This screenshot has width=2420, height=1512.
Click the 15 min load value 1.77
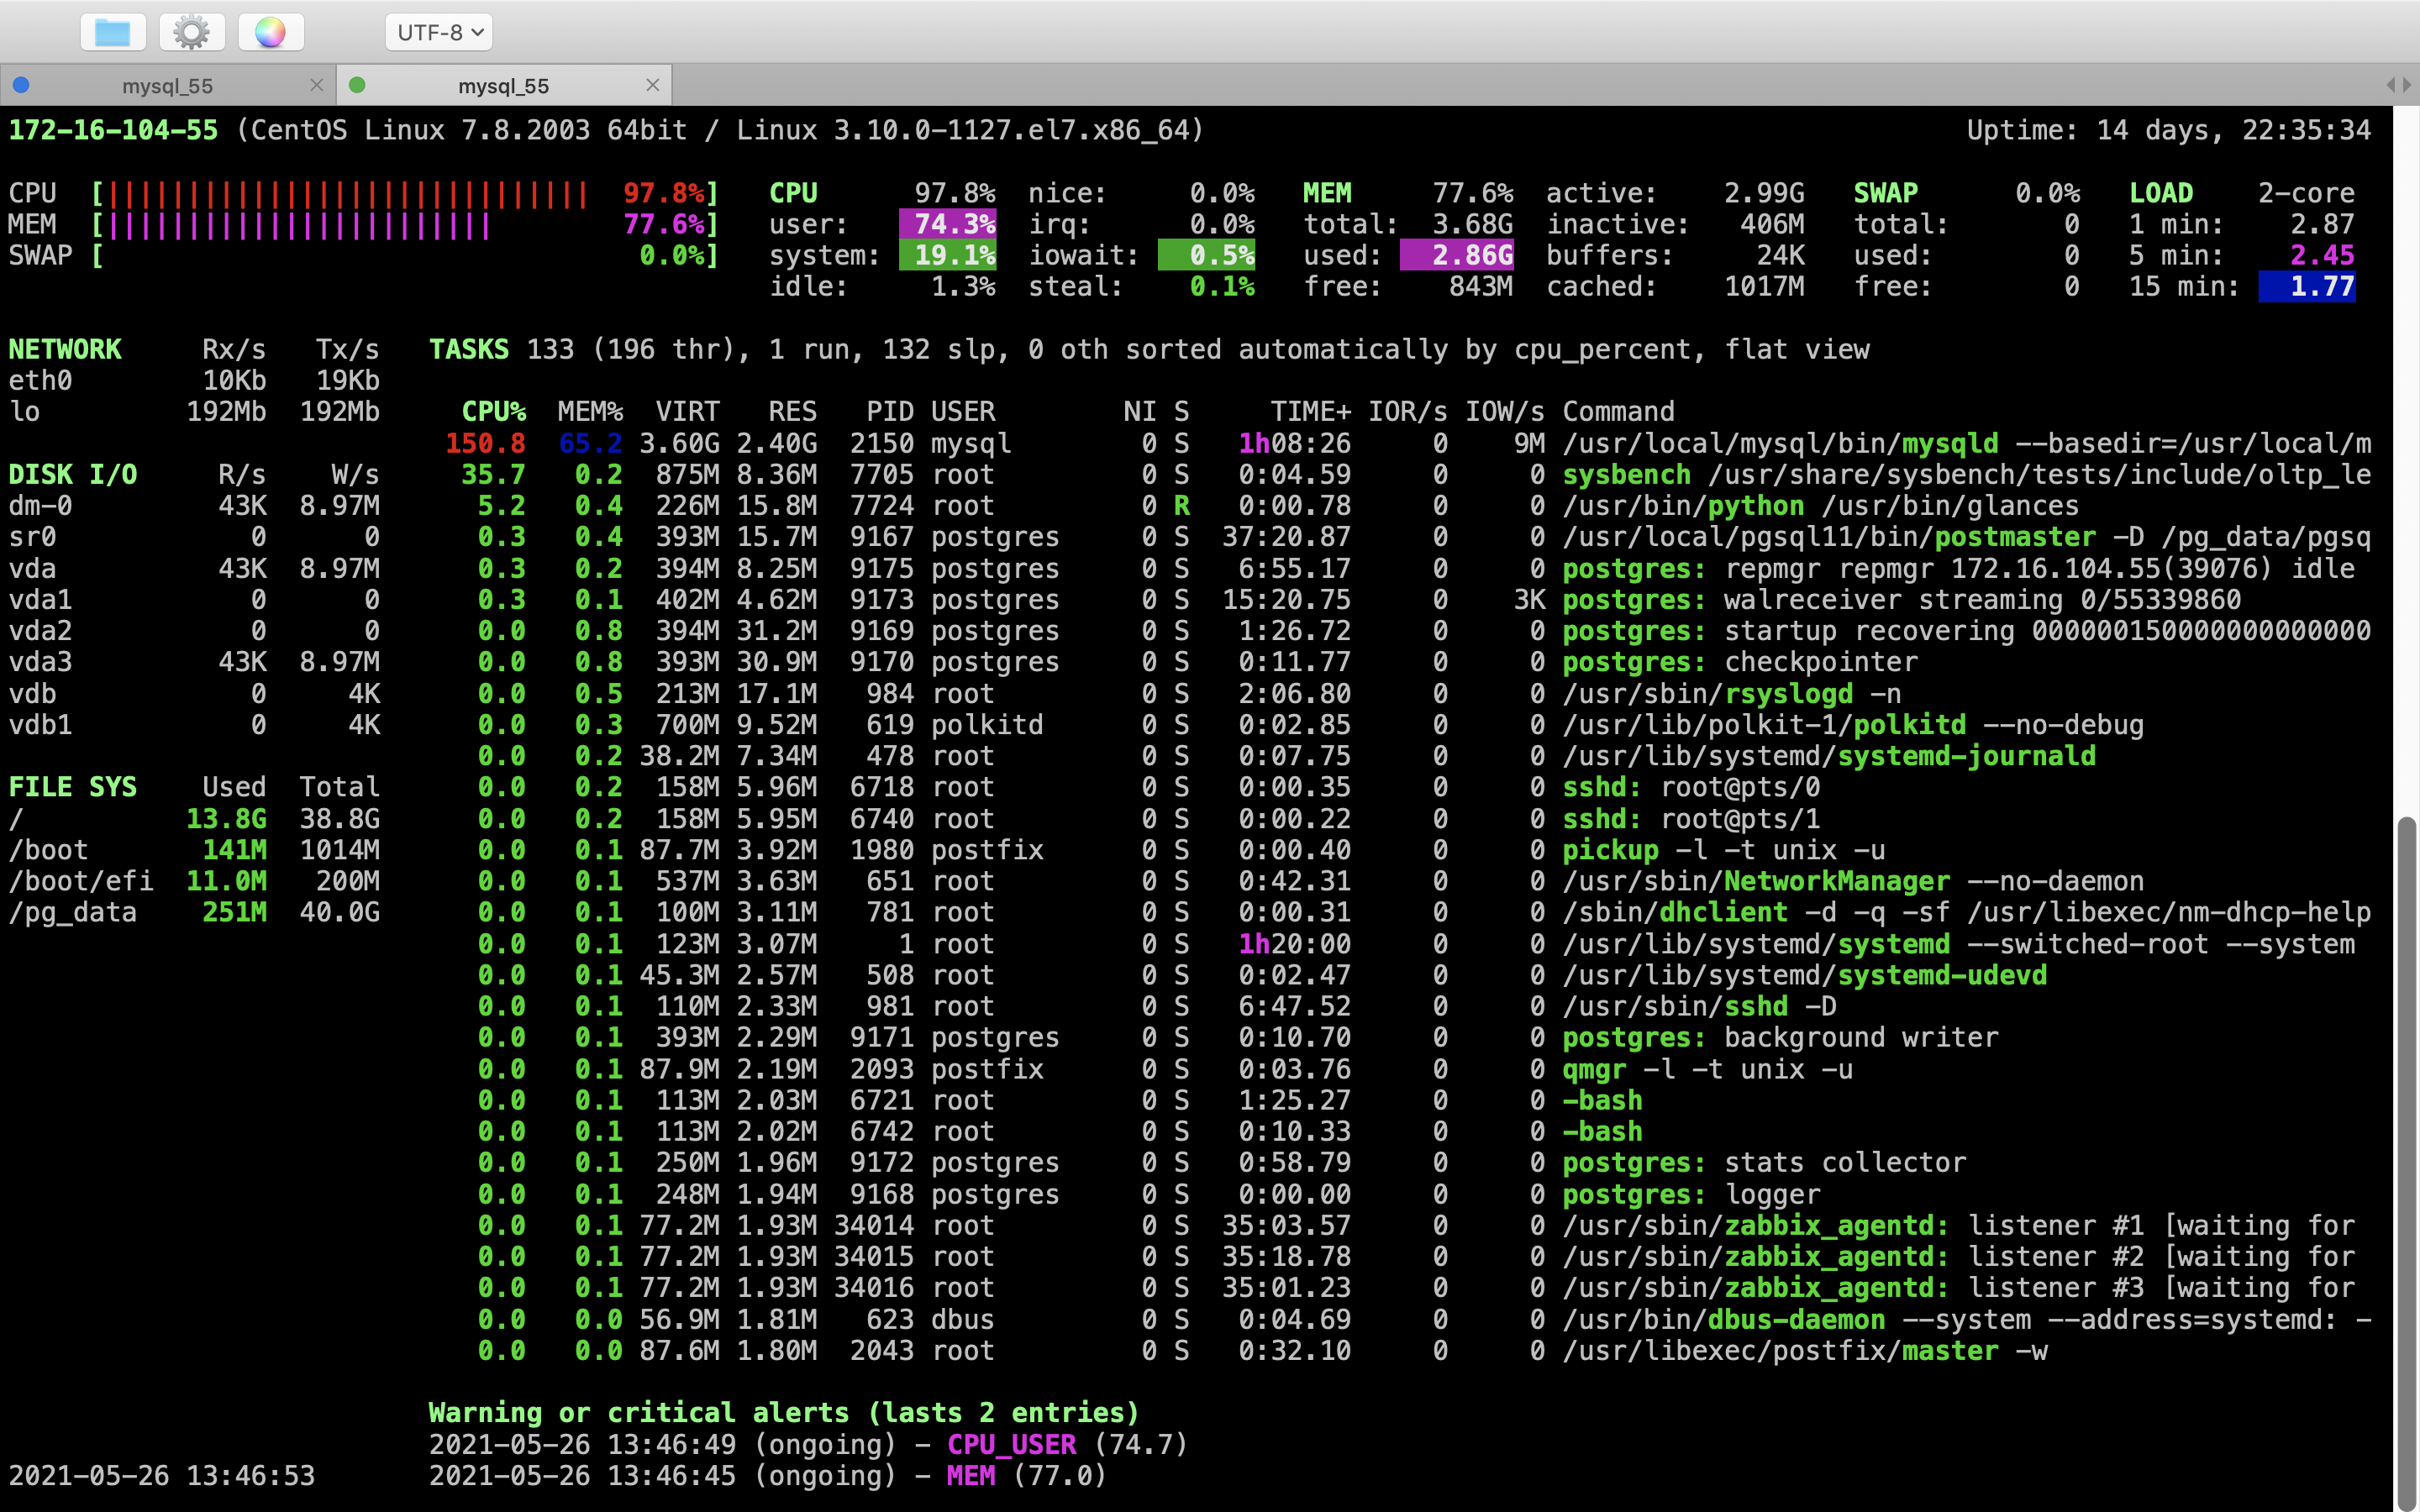pos(2308,287)
